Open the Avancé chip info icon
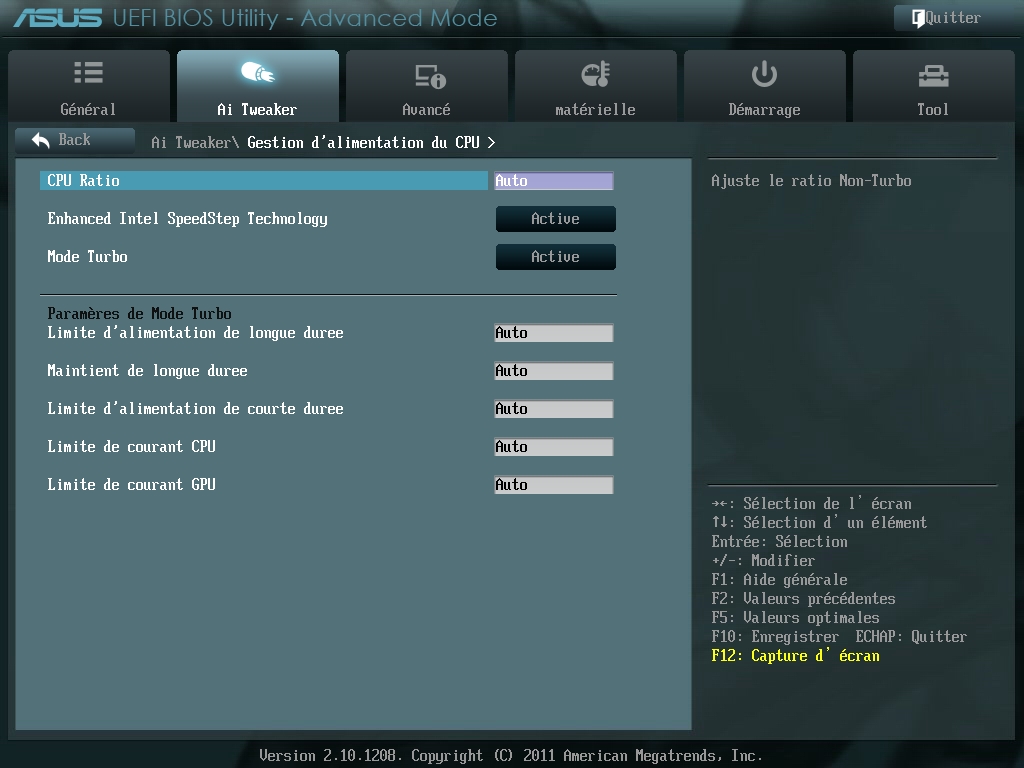1024x768 pixels. 430,76
